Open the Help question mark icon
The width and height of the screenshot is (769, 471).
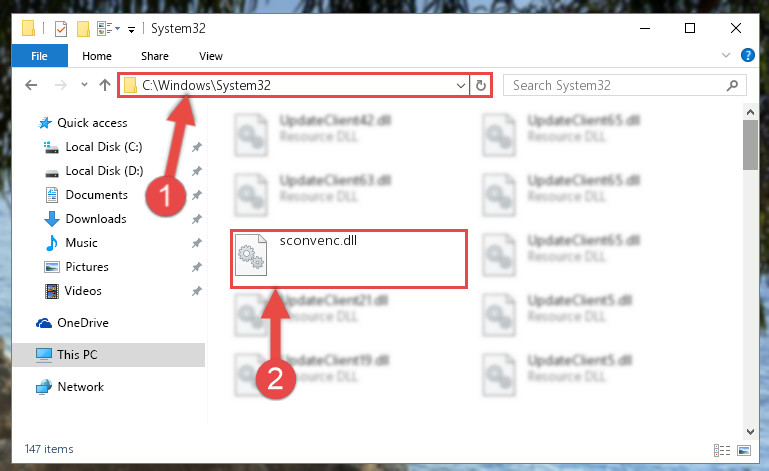tap(747, 55)
